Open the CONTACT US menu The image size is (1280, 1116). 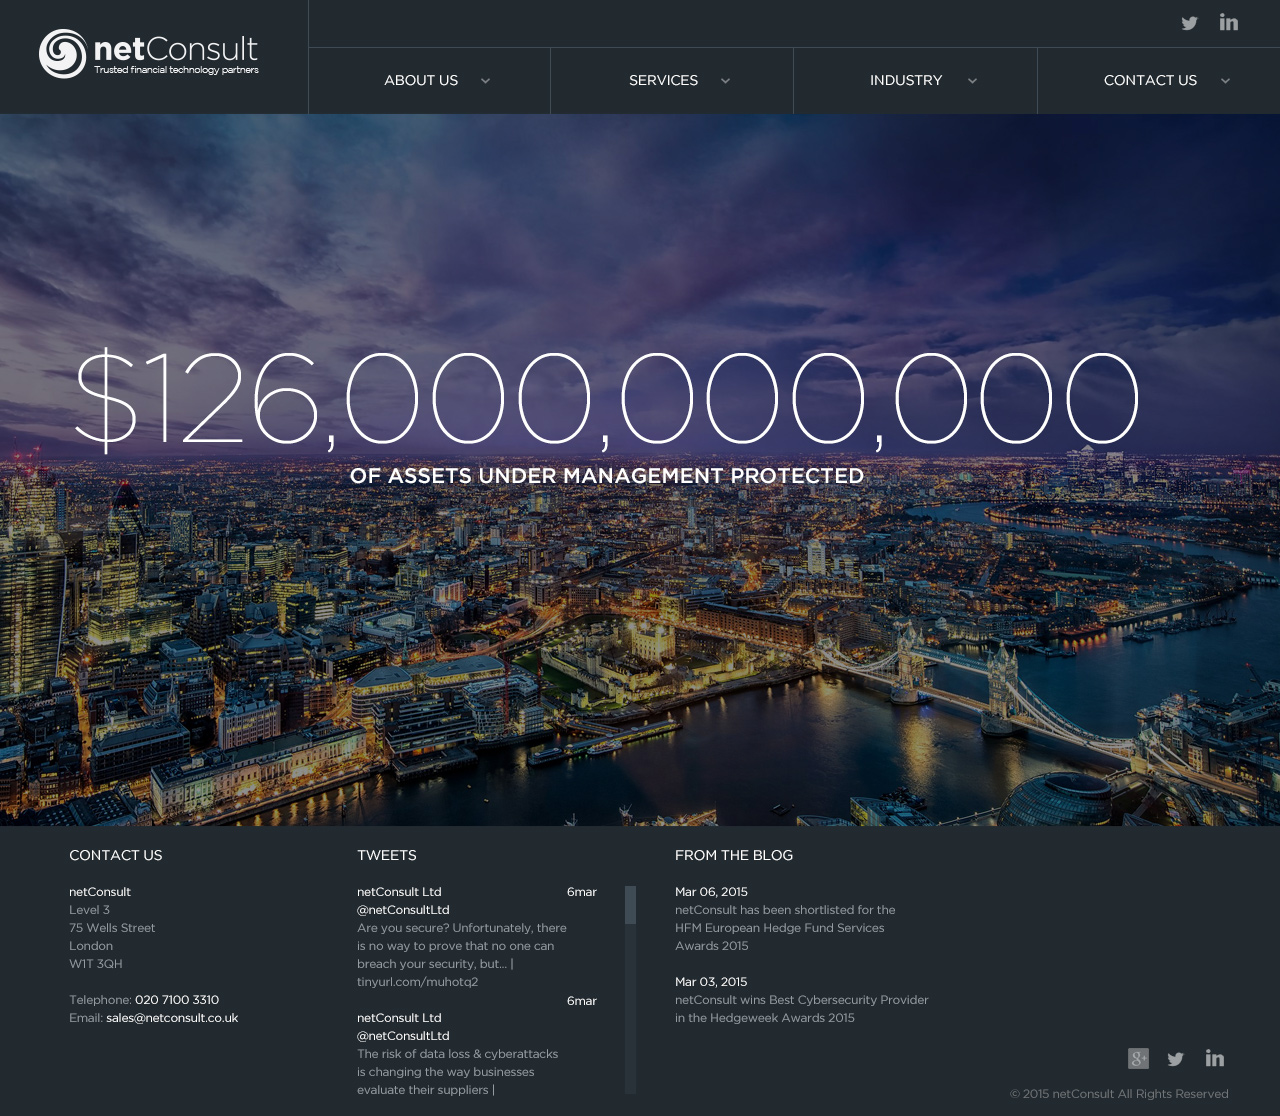(1150, 80)
